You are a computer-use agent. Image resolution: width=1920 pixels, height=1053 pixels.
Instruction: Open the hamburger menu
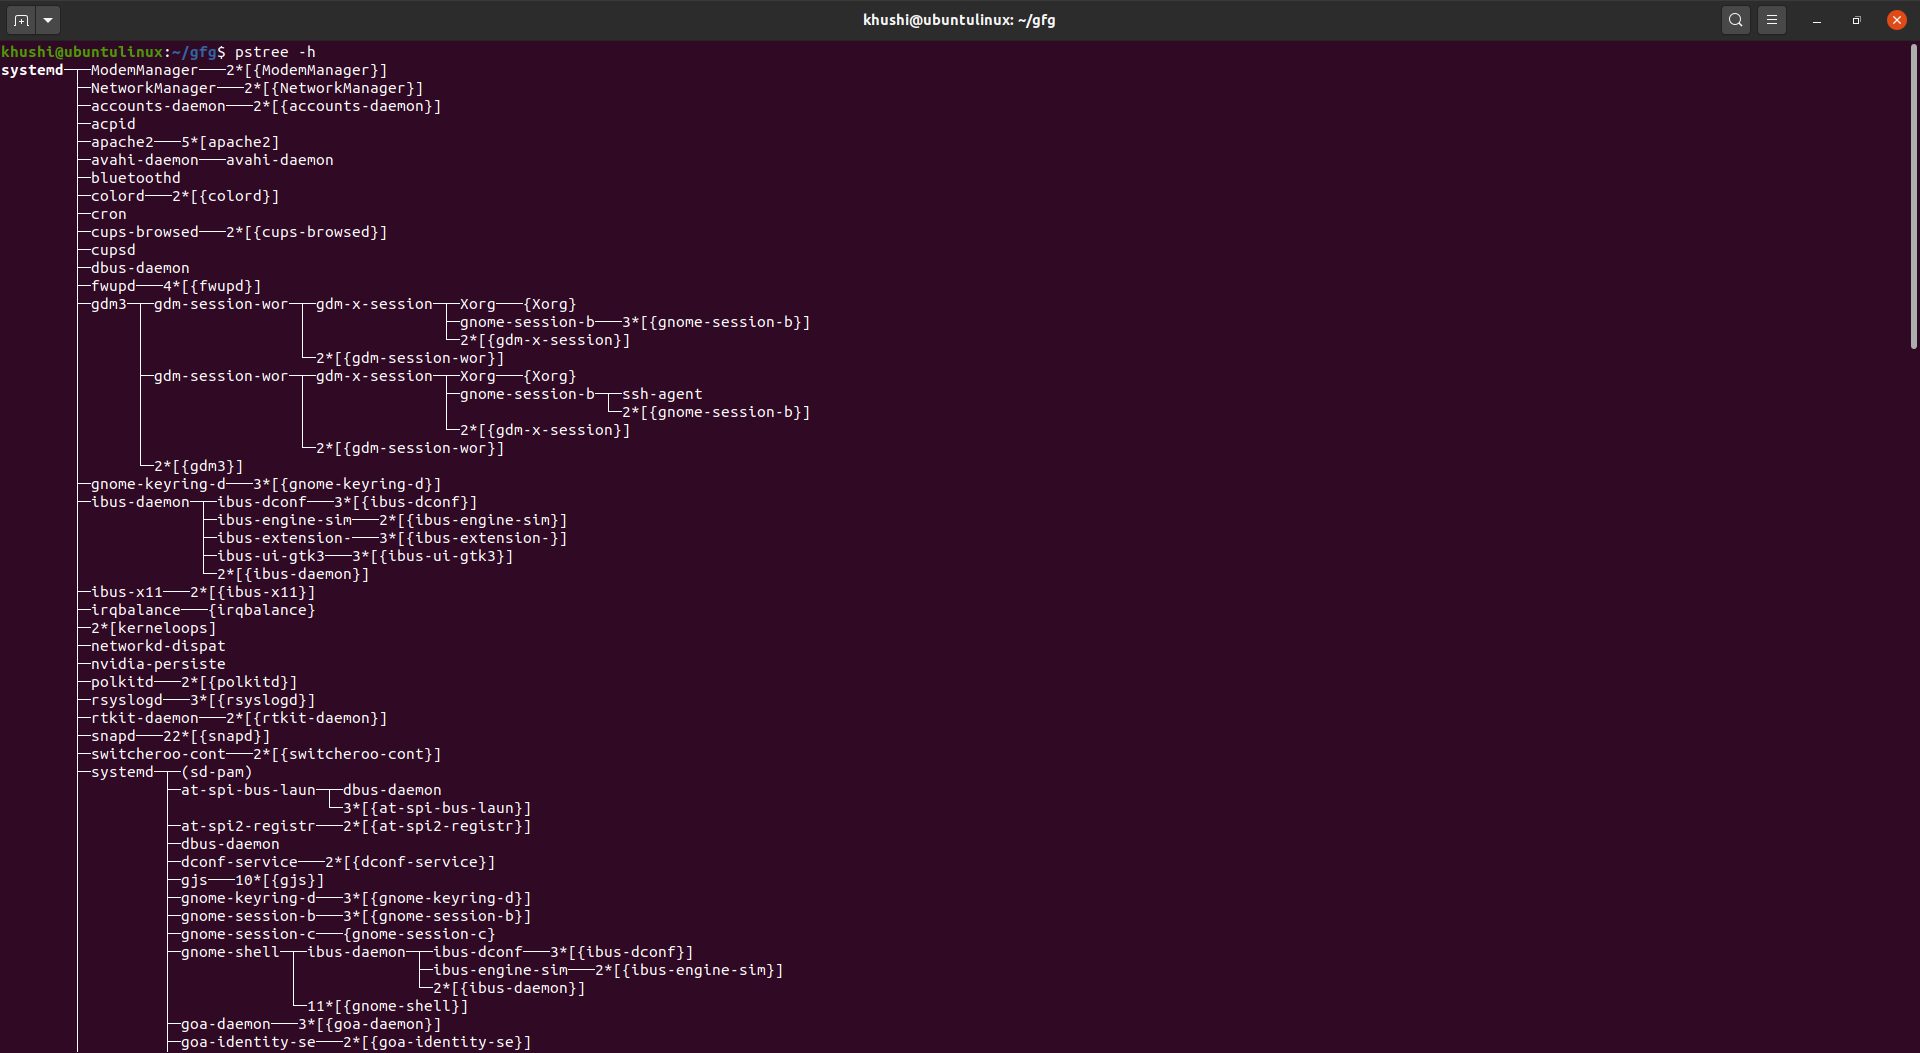[1772, 20]
